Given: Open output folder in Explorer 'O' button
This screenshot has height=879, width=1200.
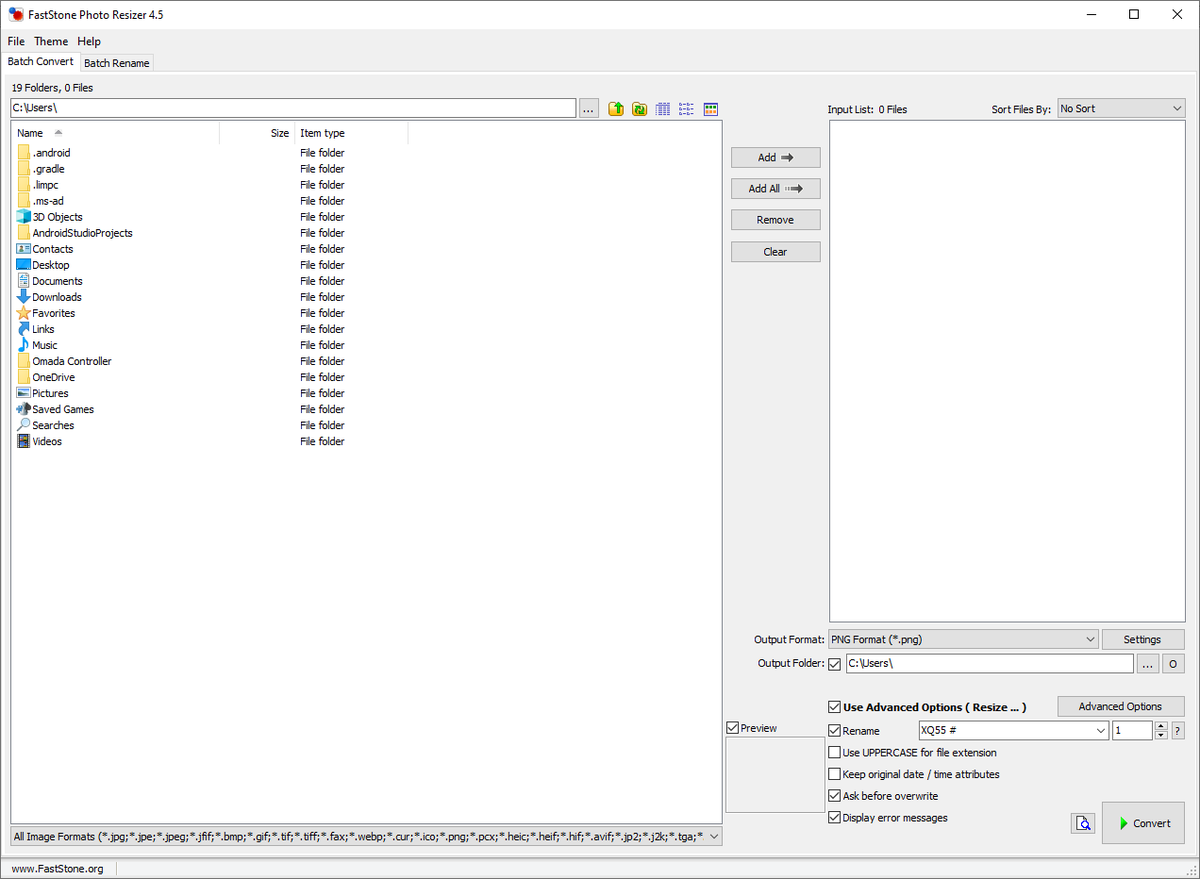Looking at the screenshot, I should (1173, 664).
